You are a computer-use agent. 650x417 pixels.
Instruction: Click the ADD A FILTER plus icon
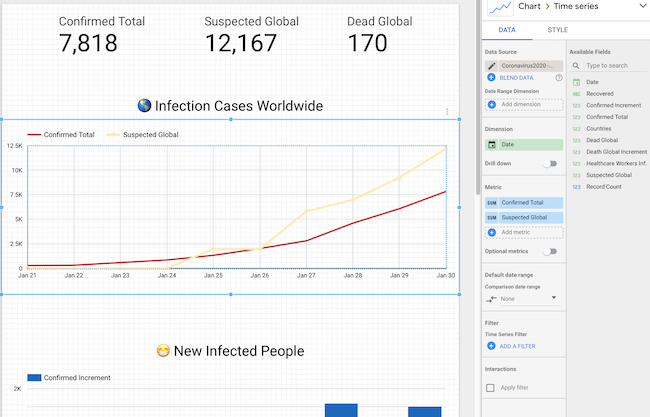[x=491, y=346]
